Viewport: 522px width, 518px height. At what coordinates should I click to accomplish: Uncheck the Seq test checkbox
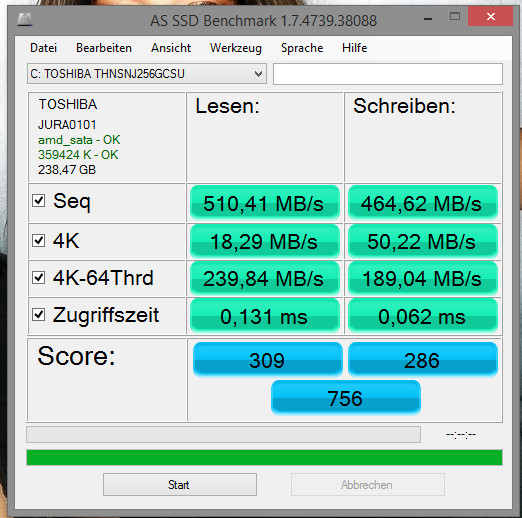[39, 201]
